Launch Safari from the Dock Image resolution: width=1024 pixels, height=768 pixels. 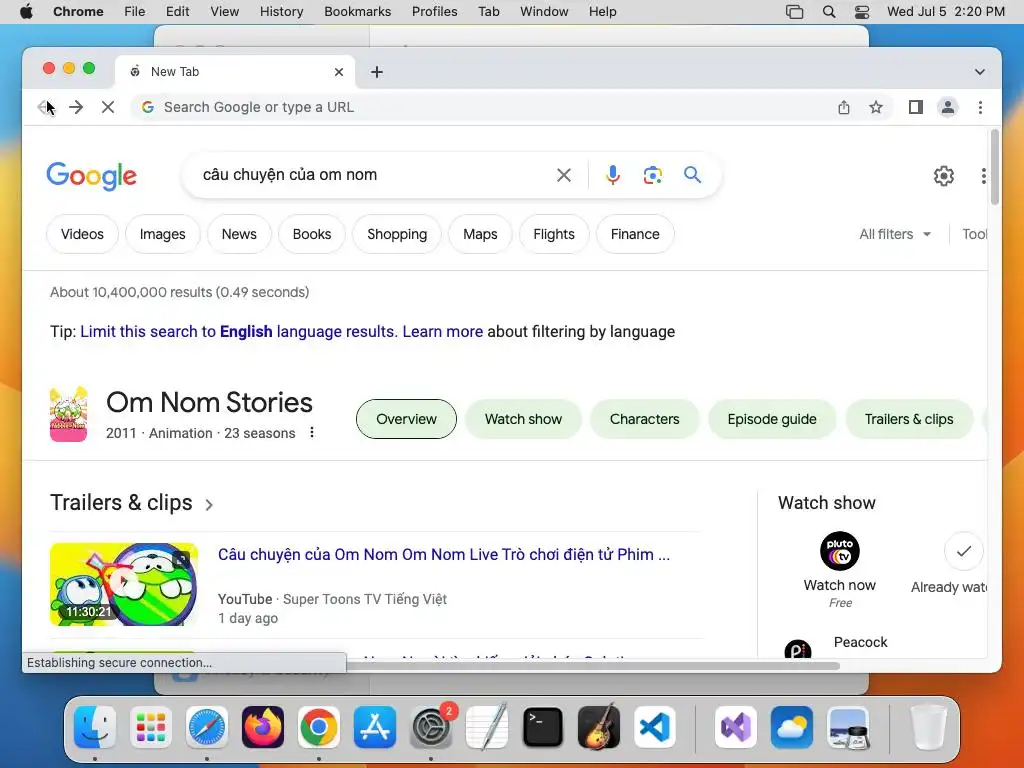click(x=206, y=727)
